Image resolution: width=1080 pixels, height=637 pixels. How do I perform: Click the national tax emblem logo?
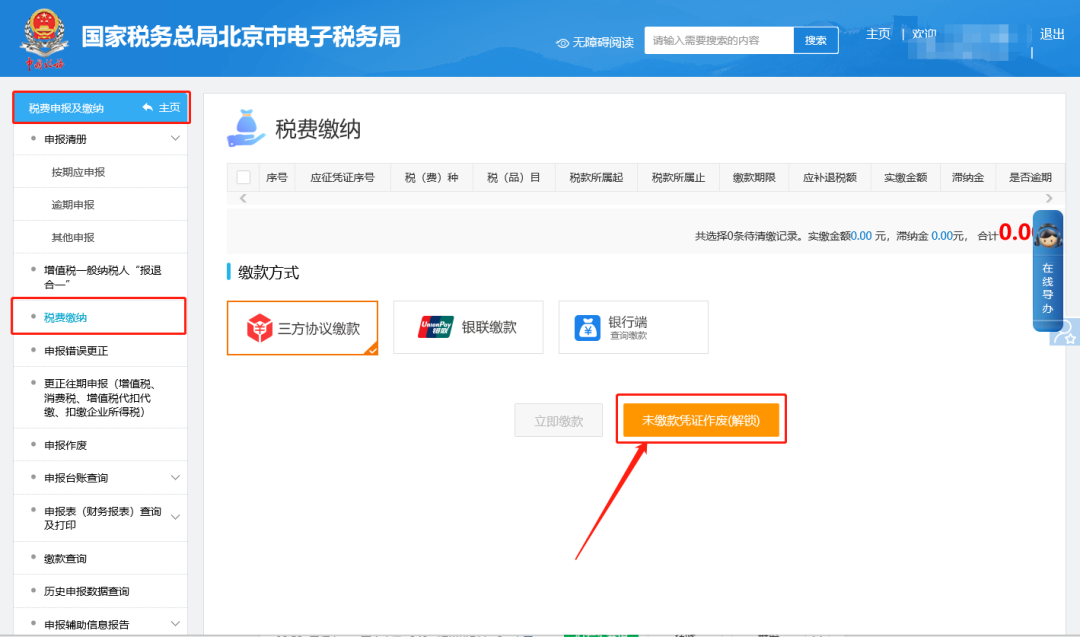[44, 38]
